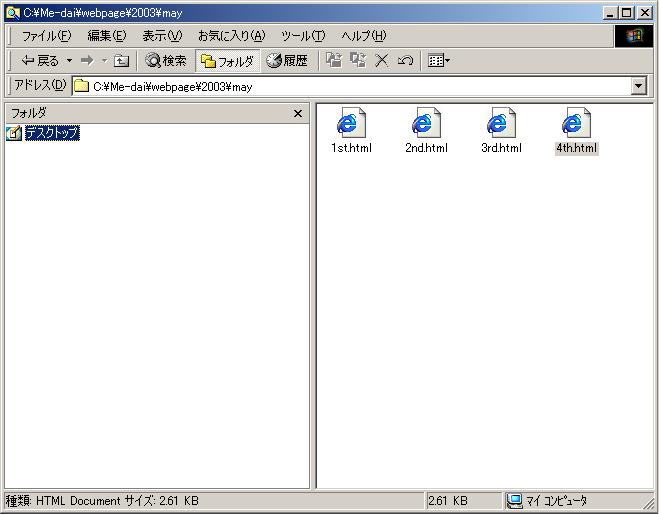Toggle the Folders (フォルダ) pane button
659x514 pixels.
227,61
